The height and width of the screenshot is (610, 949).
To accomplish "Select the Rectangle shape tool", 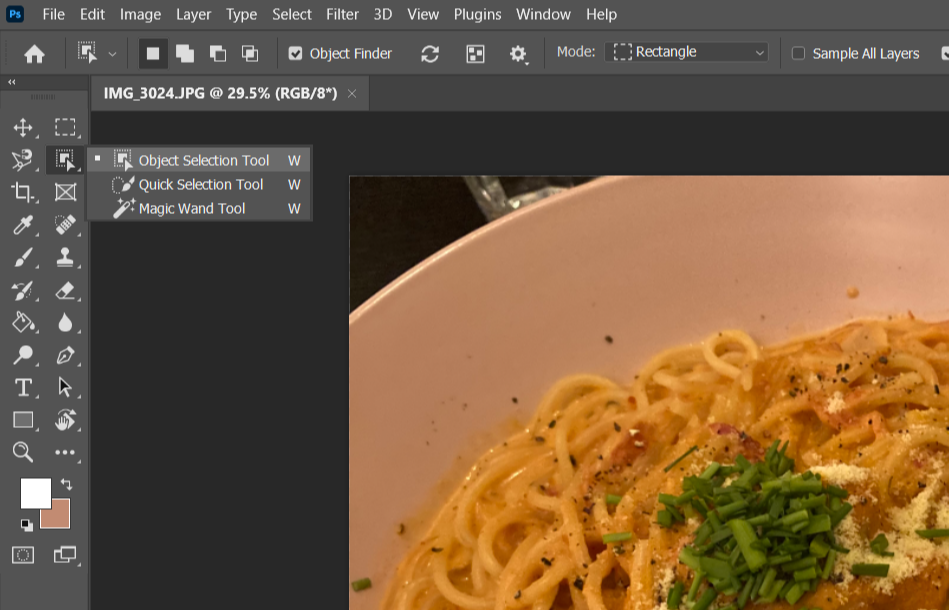I will 23,419.
